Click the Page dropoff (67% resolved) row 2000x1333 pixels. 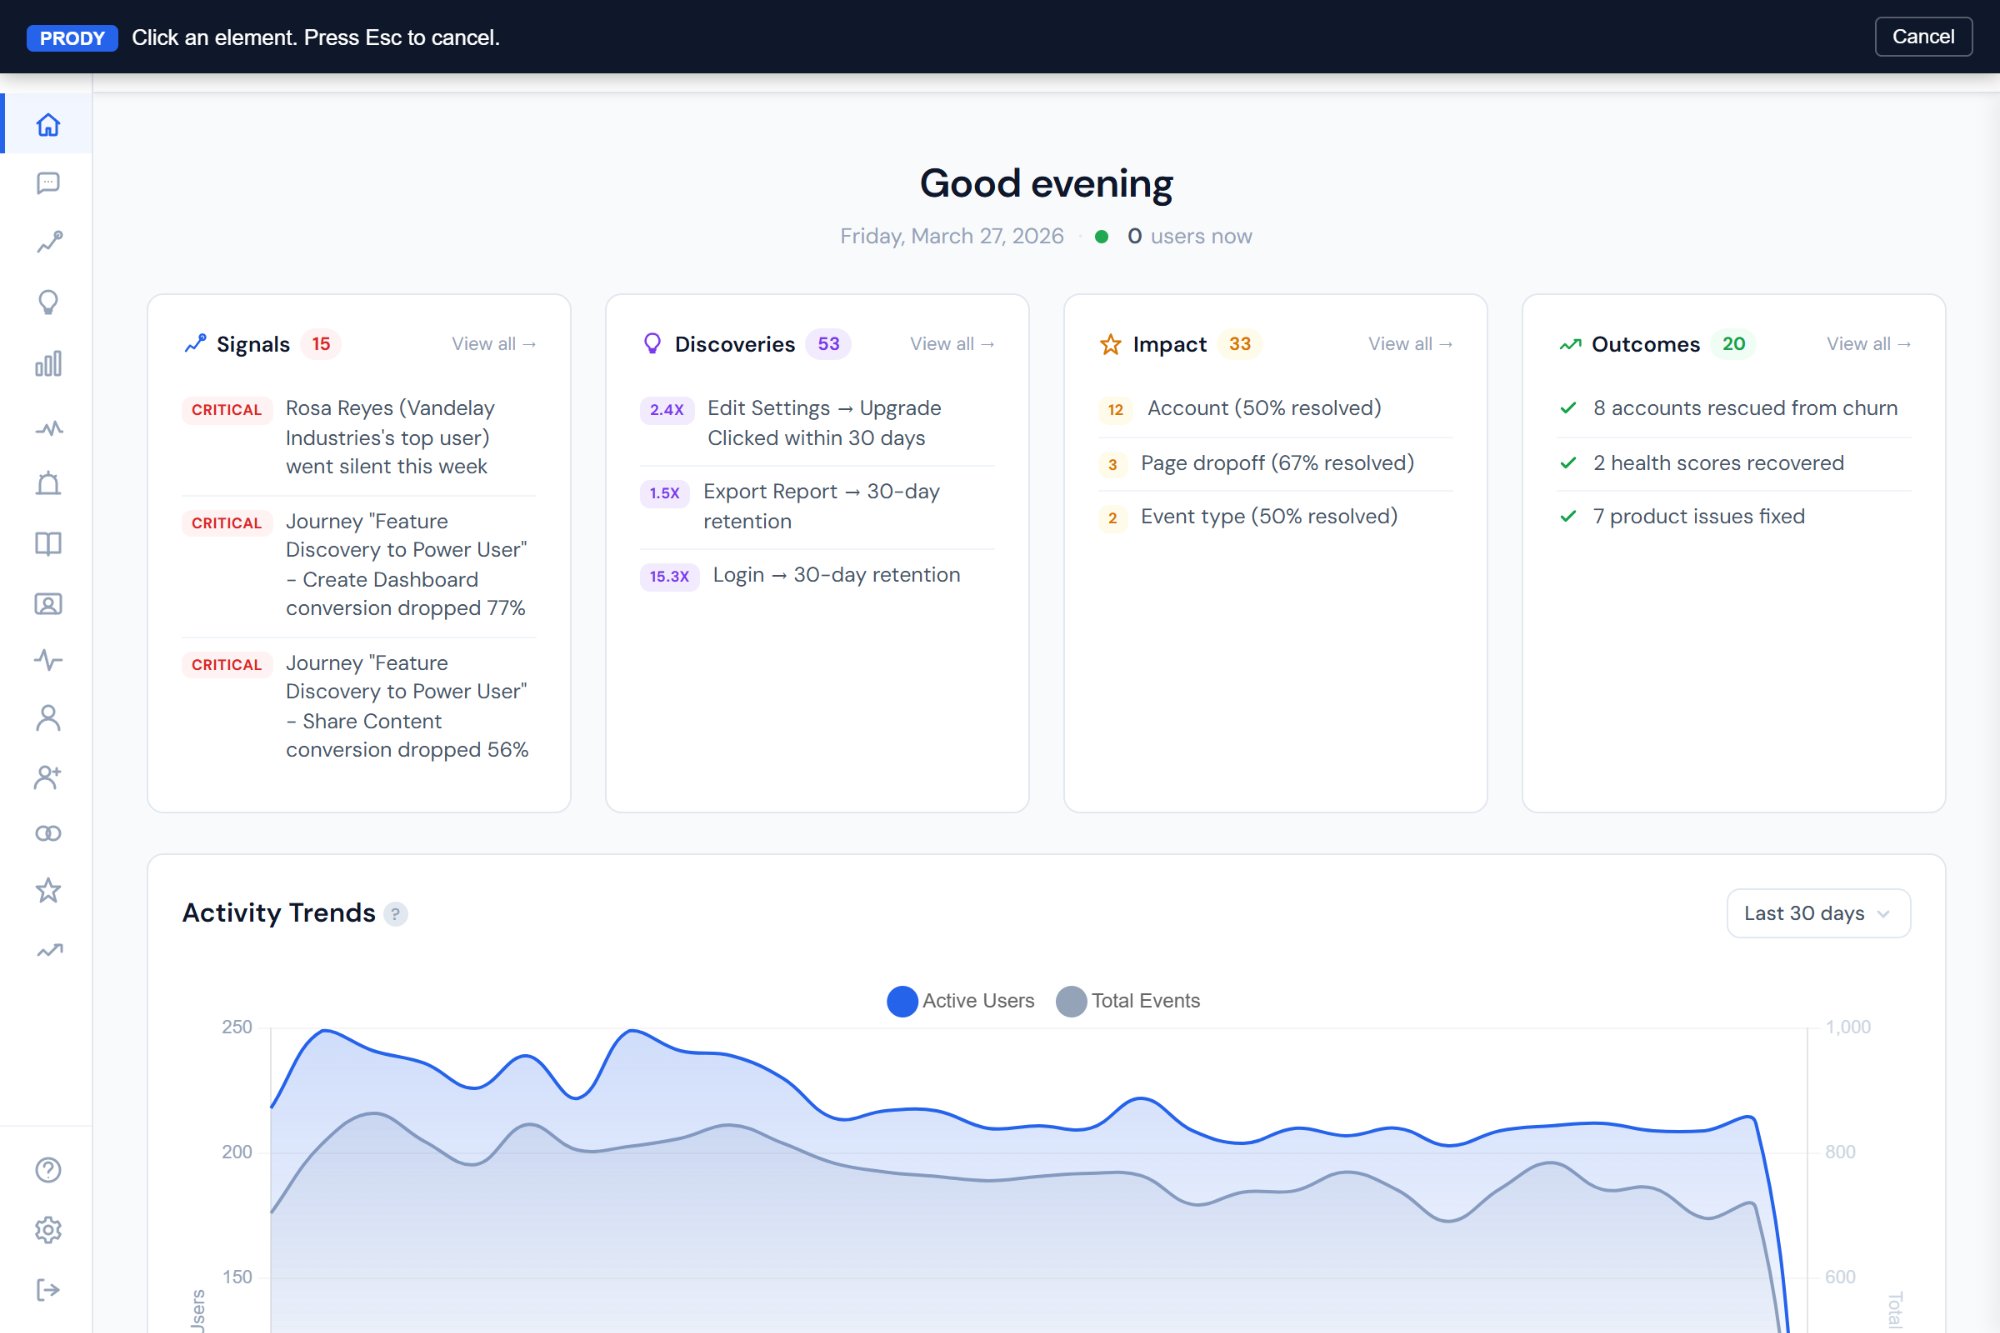1275,463
